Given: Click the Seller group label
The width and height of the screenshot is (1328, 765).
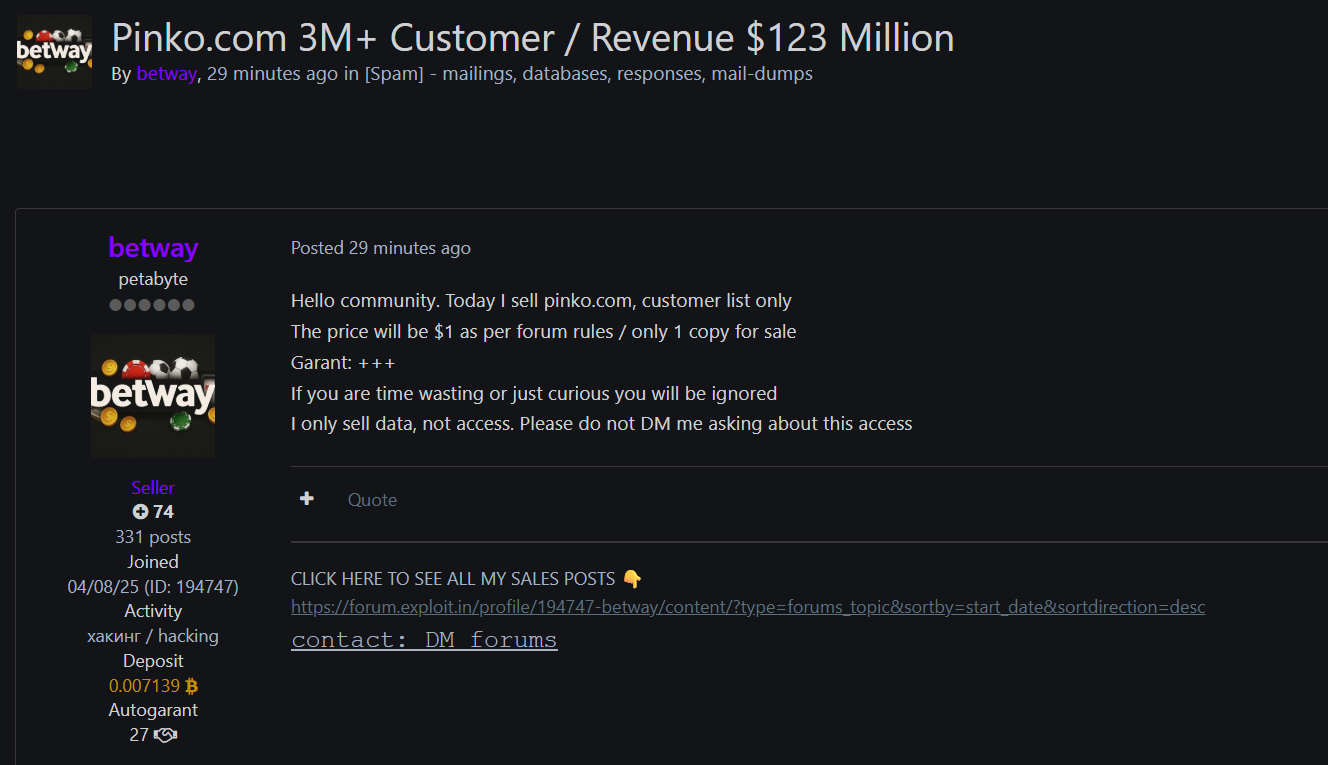Looking at the screenshot, I should [x=153, y=488].
